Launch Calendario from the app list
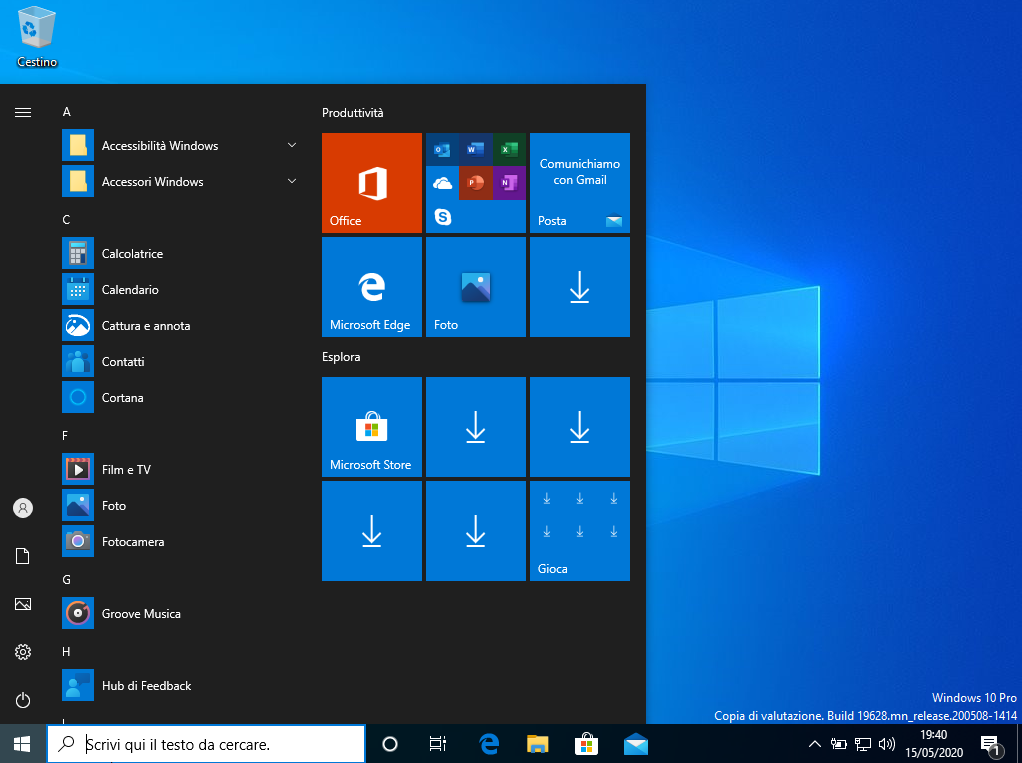1022x763 pixels. [x=181, y=289]
